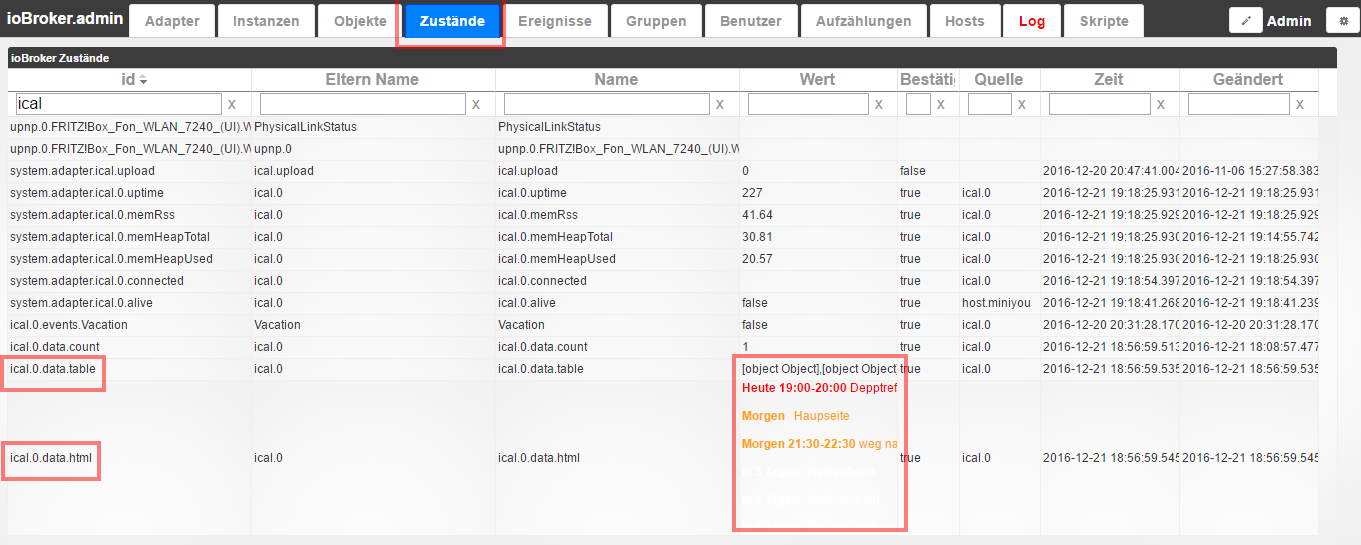Screen dimensions: 1361x545
Task: Click the red Heute 19:00-20:00 entry
Action: coord(819,387)
